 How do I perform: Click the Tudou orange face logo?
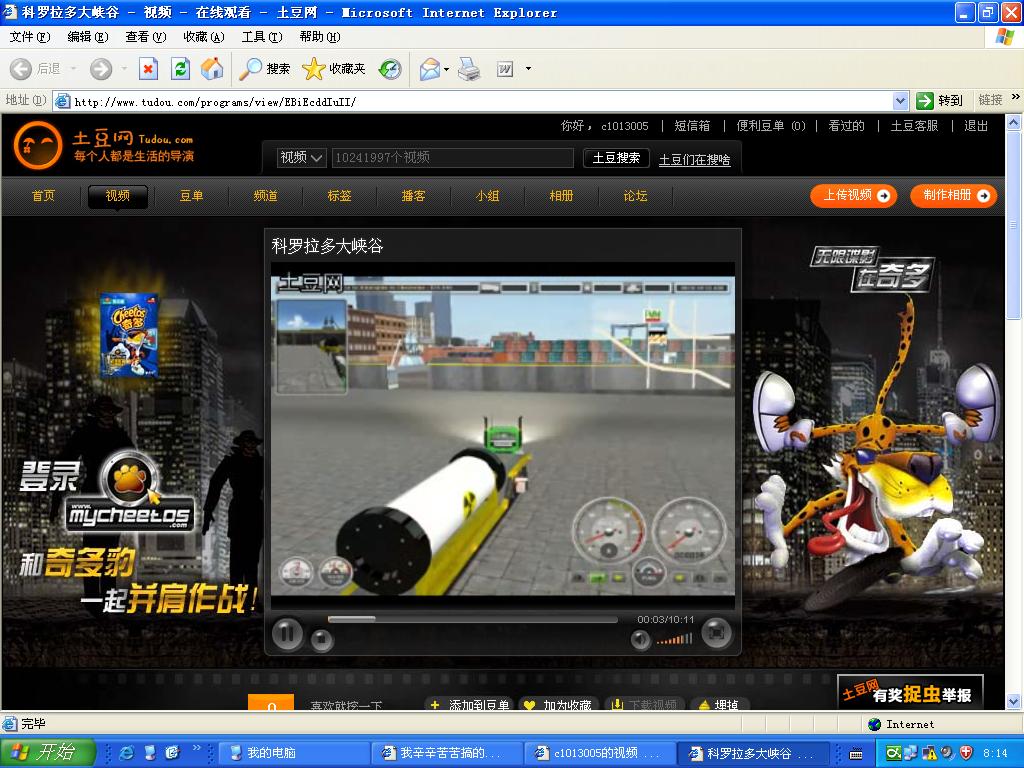[x=38, y=145]
